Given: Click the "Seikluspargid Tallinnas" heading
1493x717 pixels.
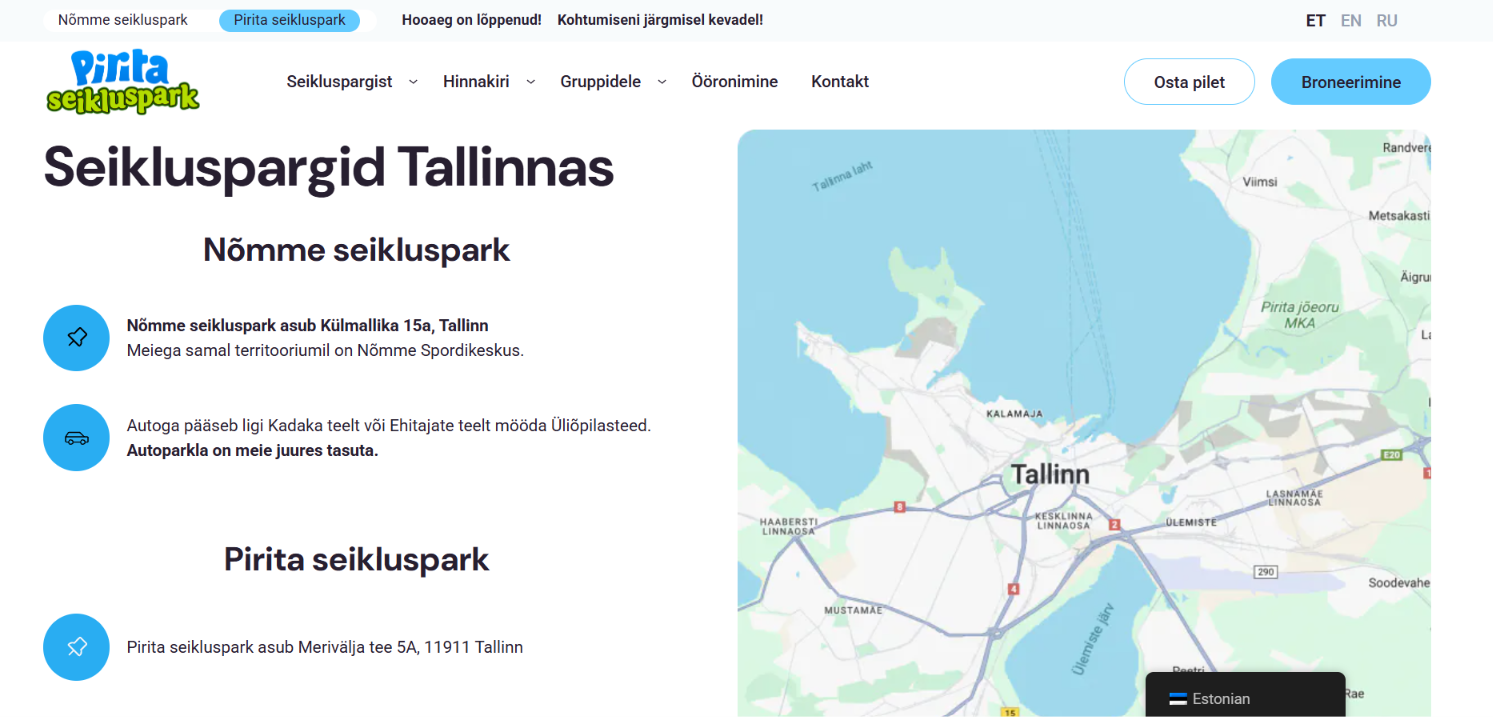Looking at the screenshot, I should (328, 167).
